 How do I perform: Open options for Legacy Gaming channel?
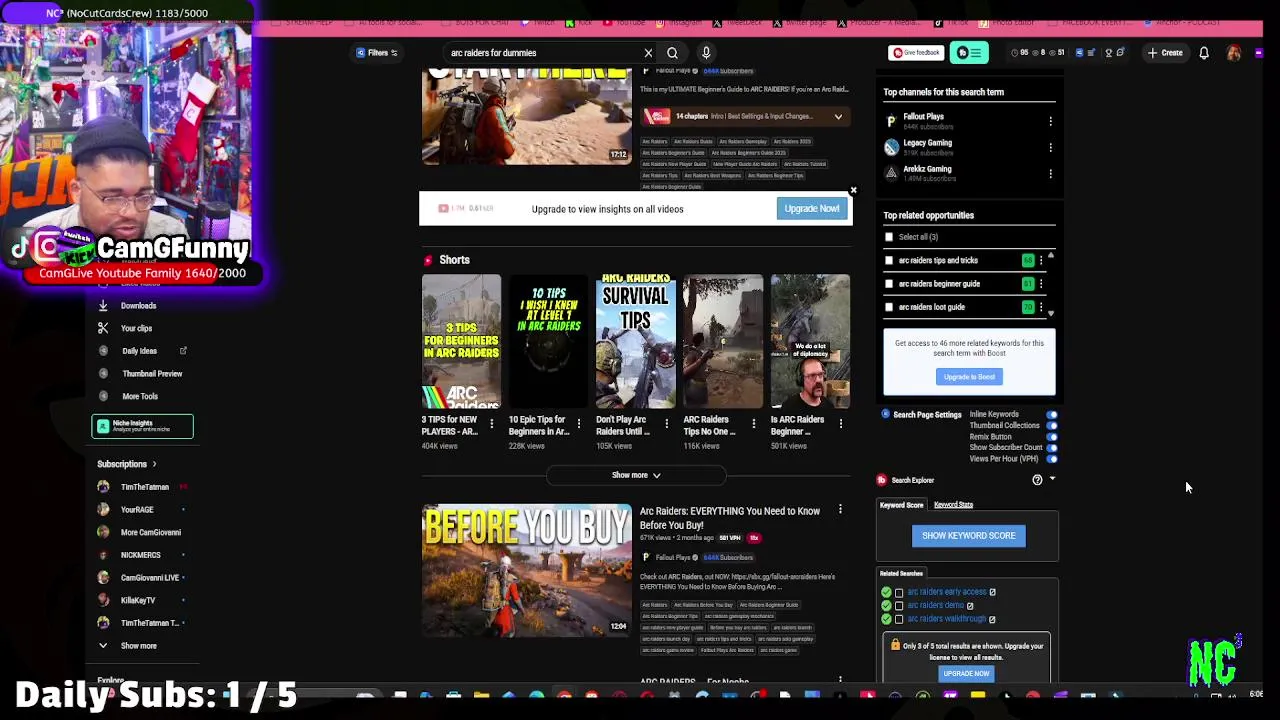[1050, 147]
